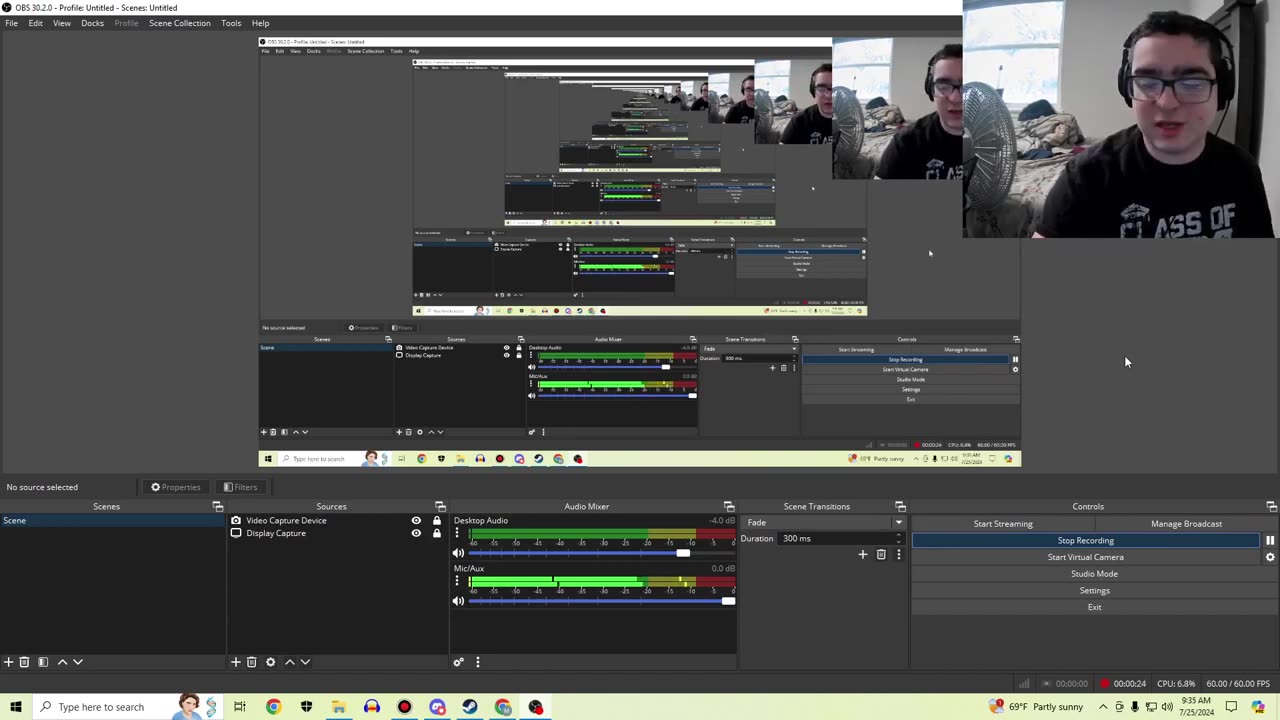Open advanced audio properties gears icon
The width and height of the screenshot is (1280, 720).
point(459,662)
